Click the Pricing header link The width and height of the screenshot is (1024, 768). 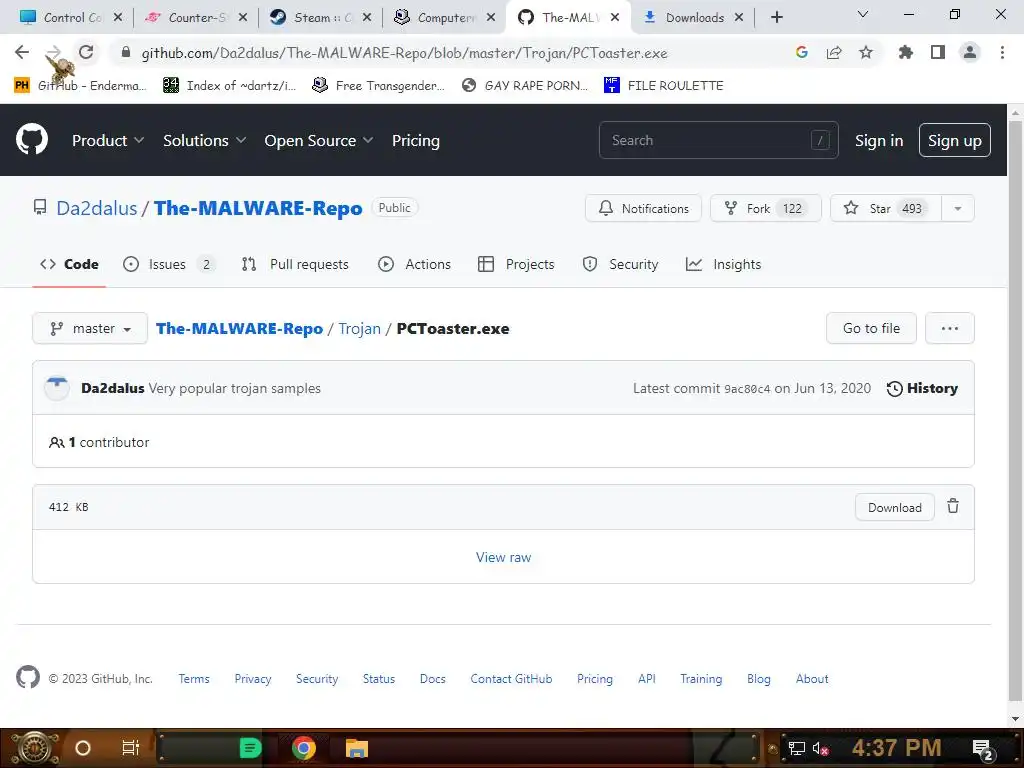point(415,140)
